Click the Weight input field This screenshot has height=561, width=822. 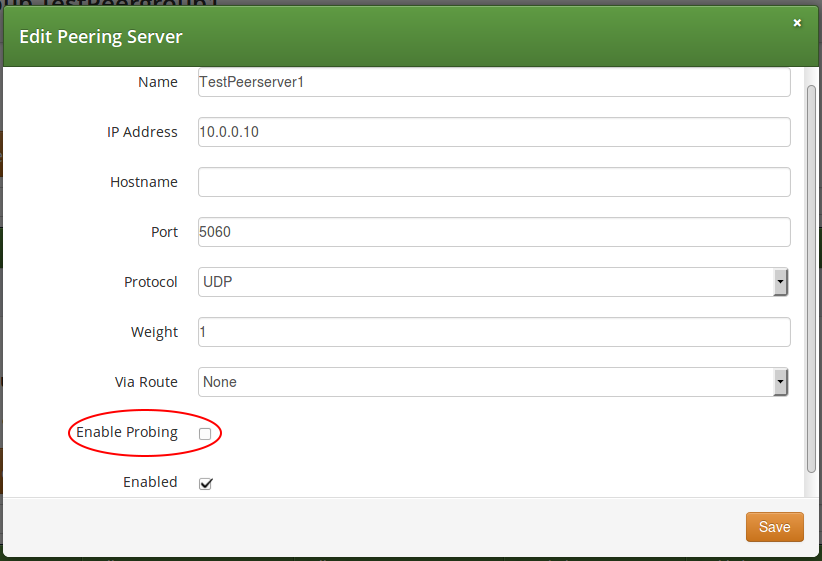(x=494, y=332)
